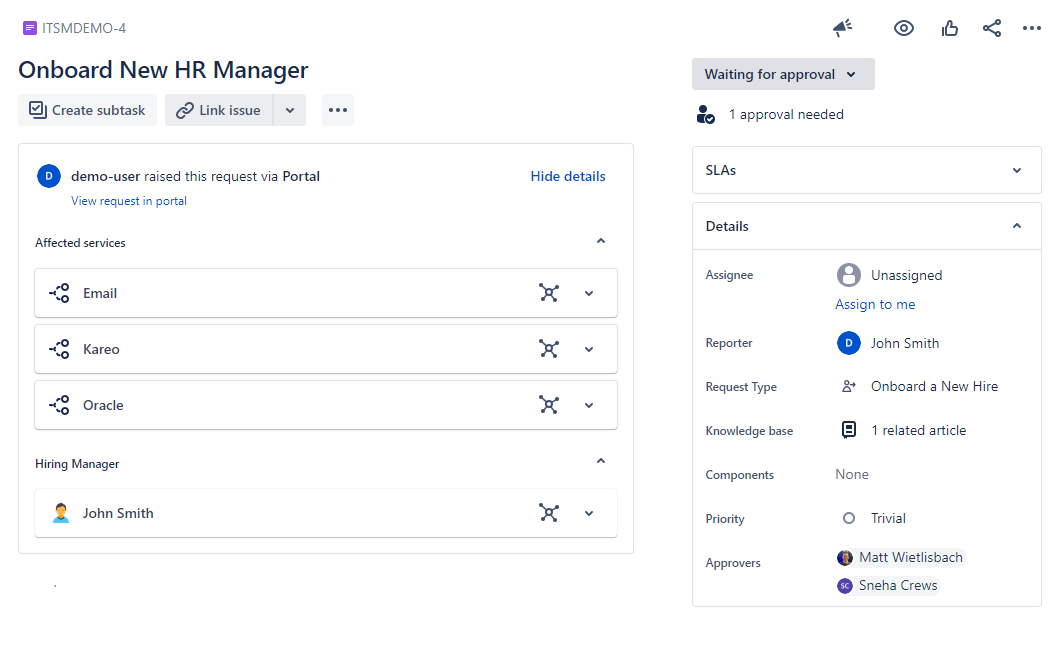The image size is (1054, 660).
Task: Expand the Email service row chevron
Action: (x=589, y=294)
